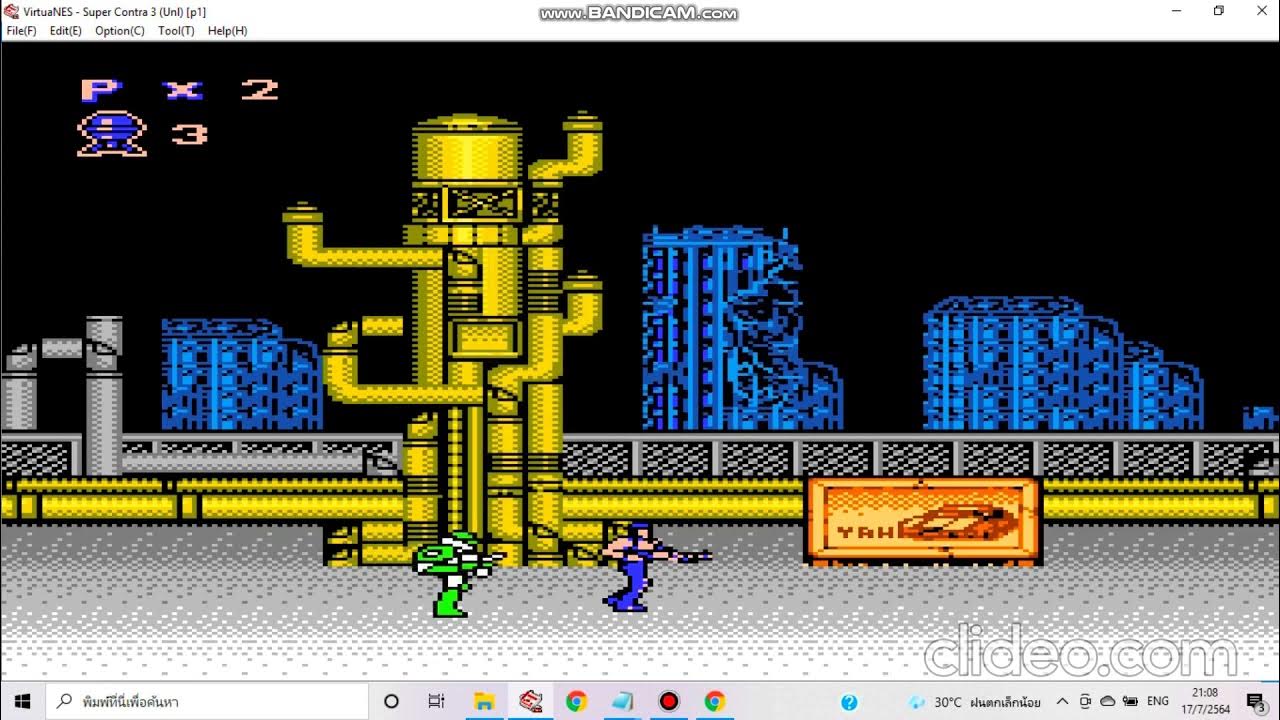Launch File Explorer from the taskbar

484,701
